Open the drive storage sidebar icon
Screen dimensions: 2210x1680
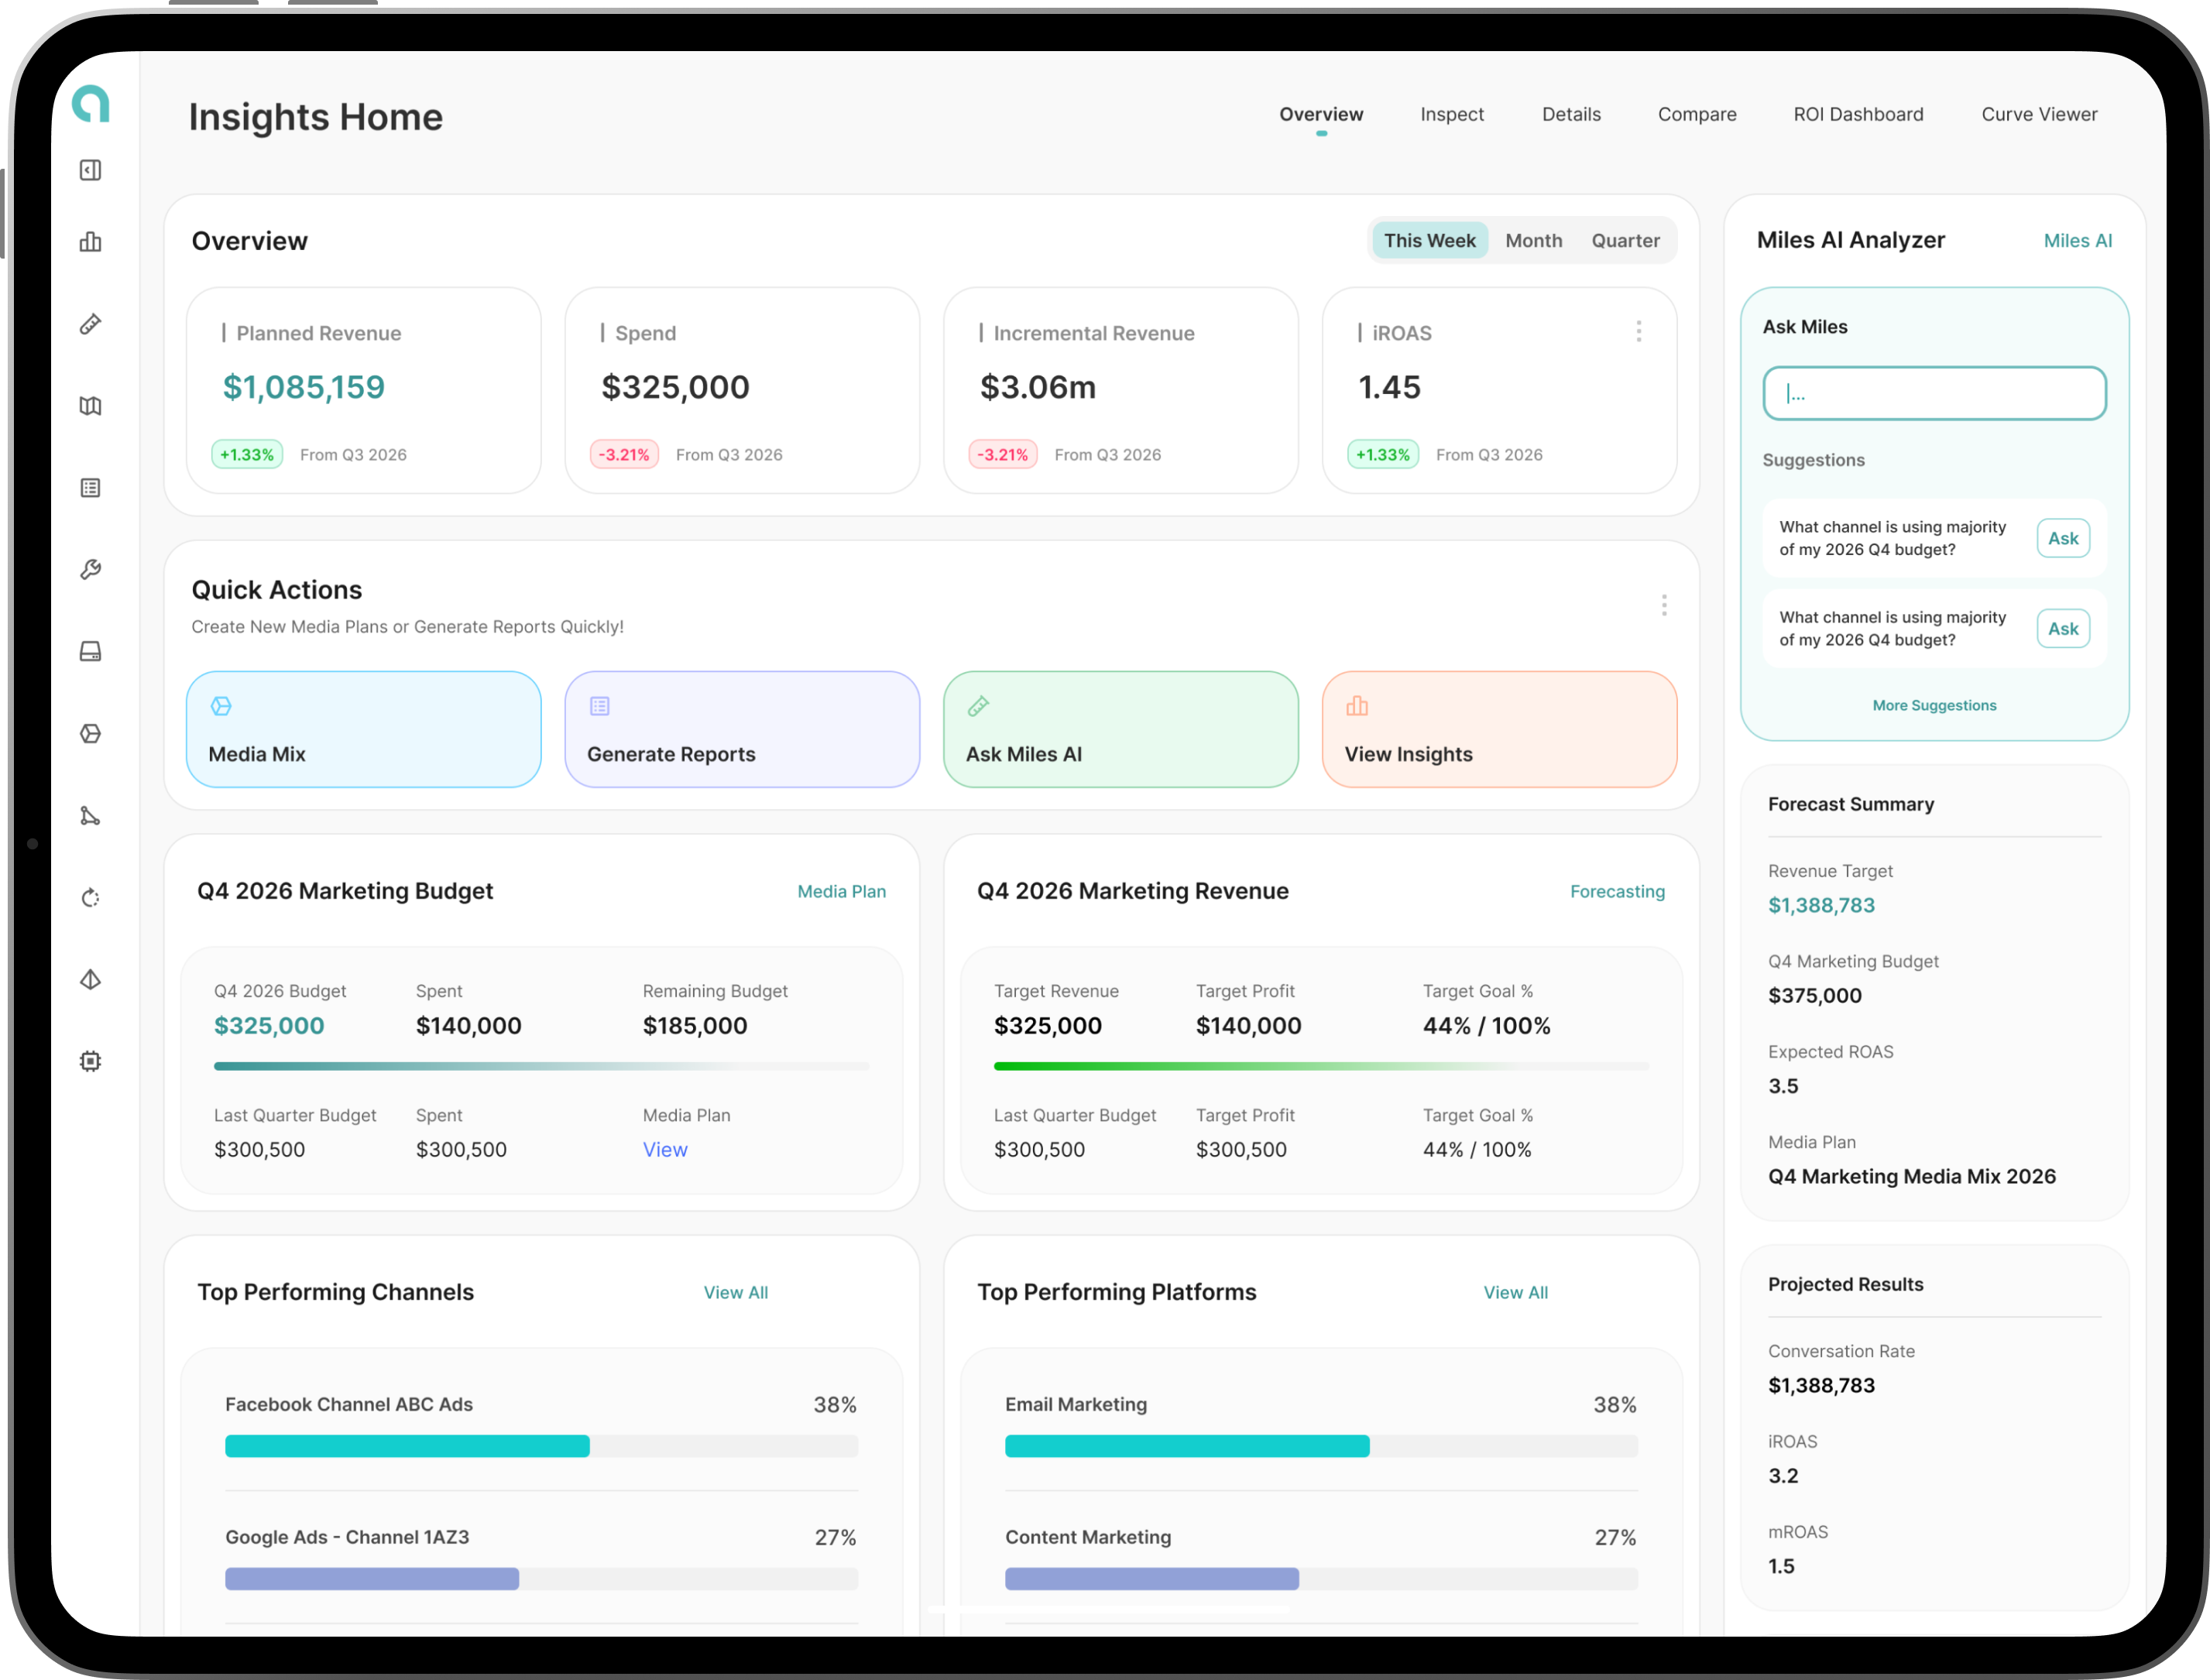coord(90,652)
